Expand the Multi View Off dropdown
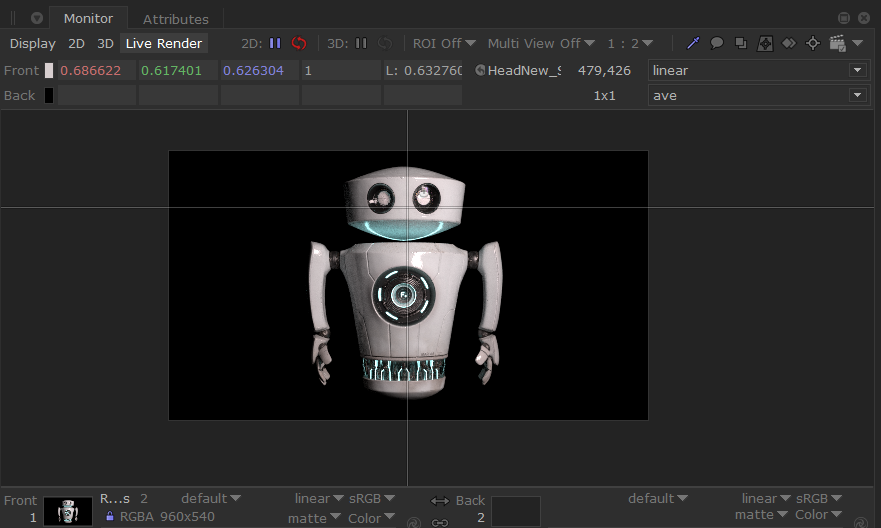The height and width of the screenshot is (528, 881). [541, 44]
